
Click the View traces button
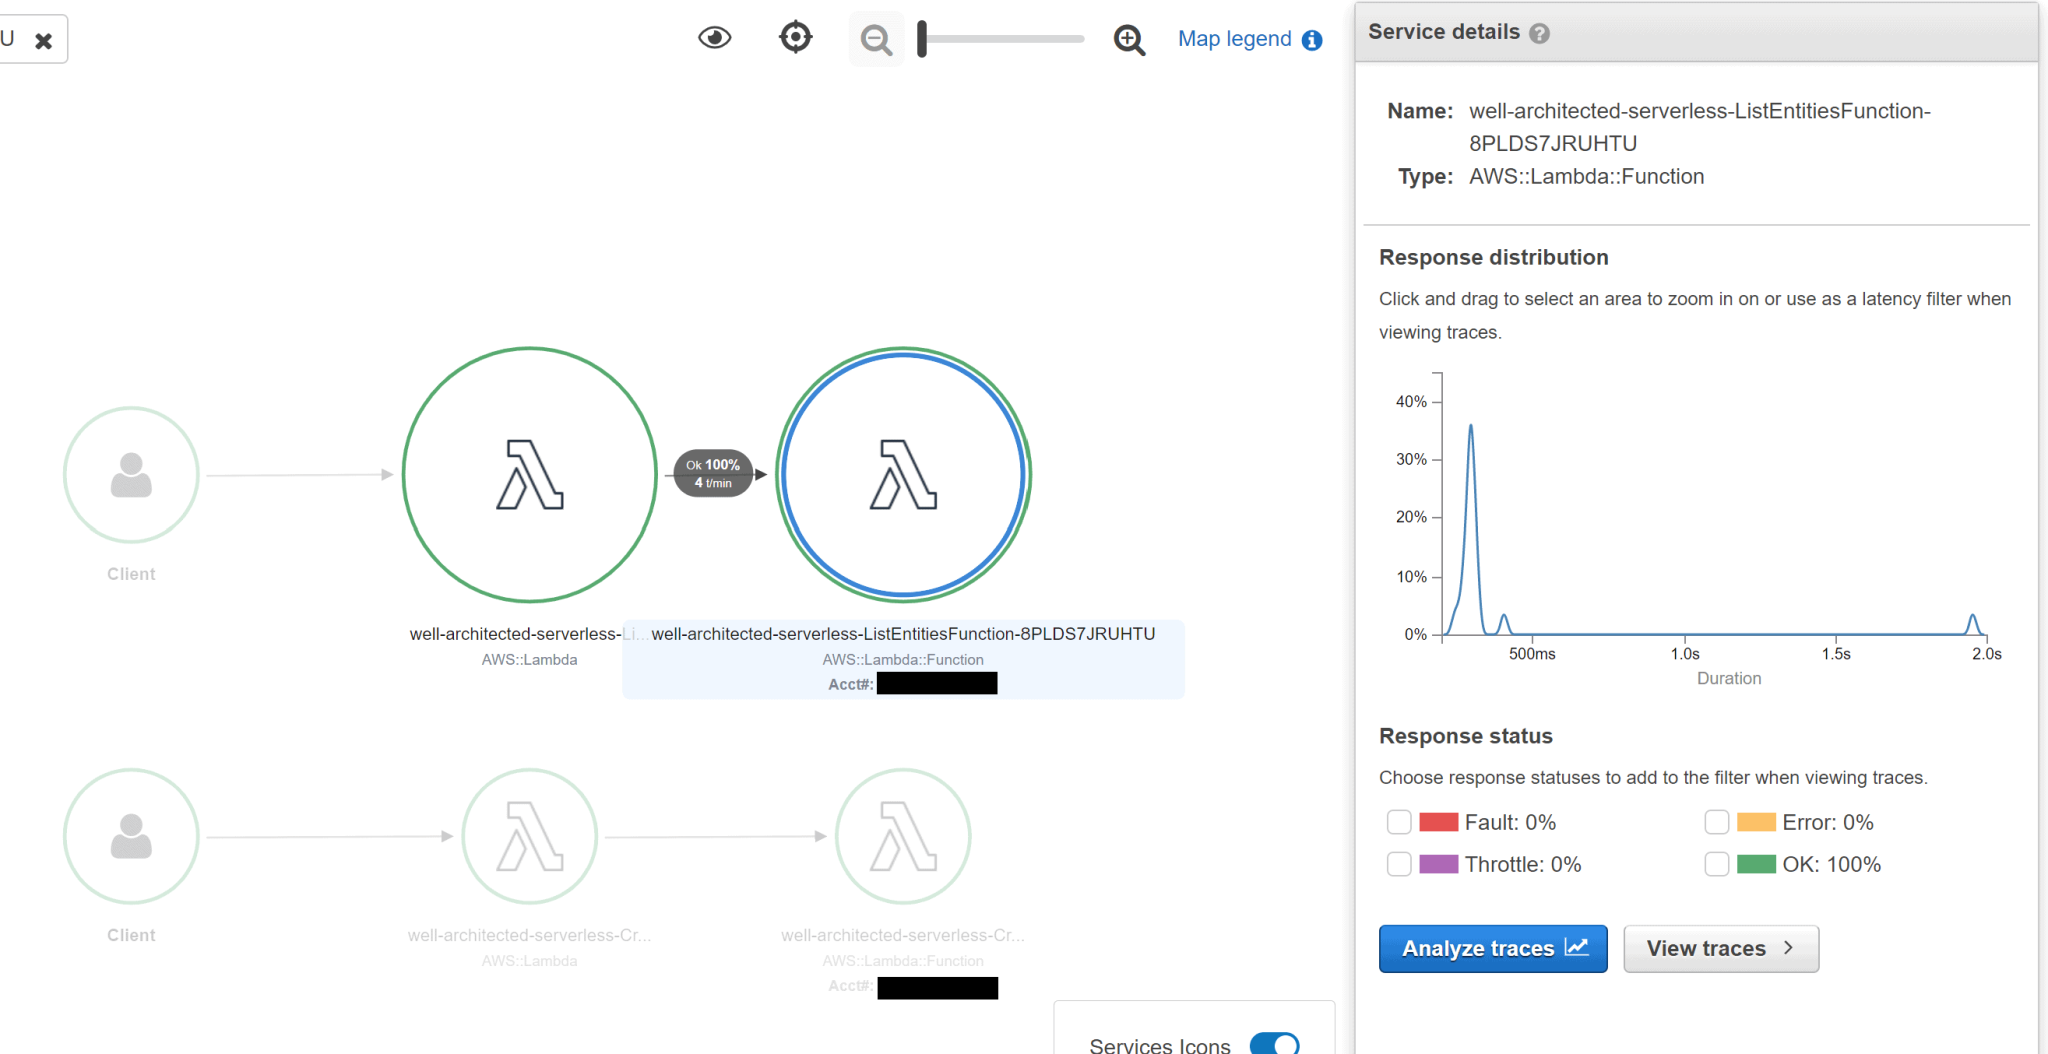(1720, 948)
